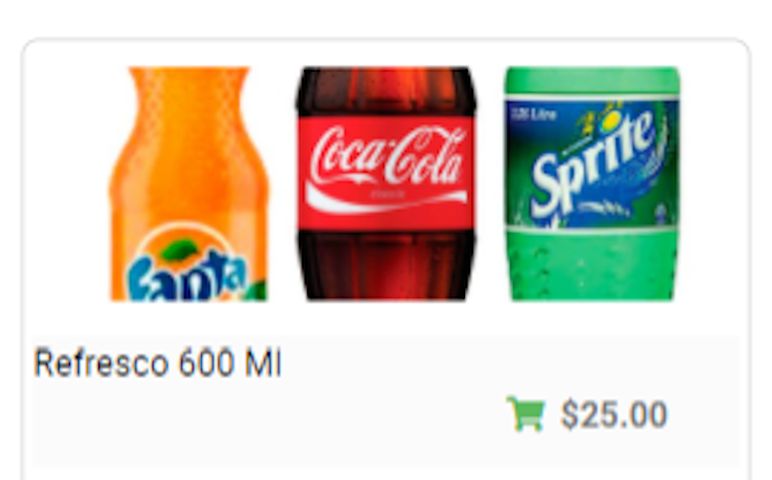Click the Sprite bottle green cap area
This screenshot has height=480, width=772.
point(592,81)
